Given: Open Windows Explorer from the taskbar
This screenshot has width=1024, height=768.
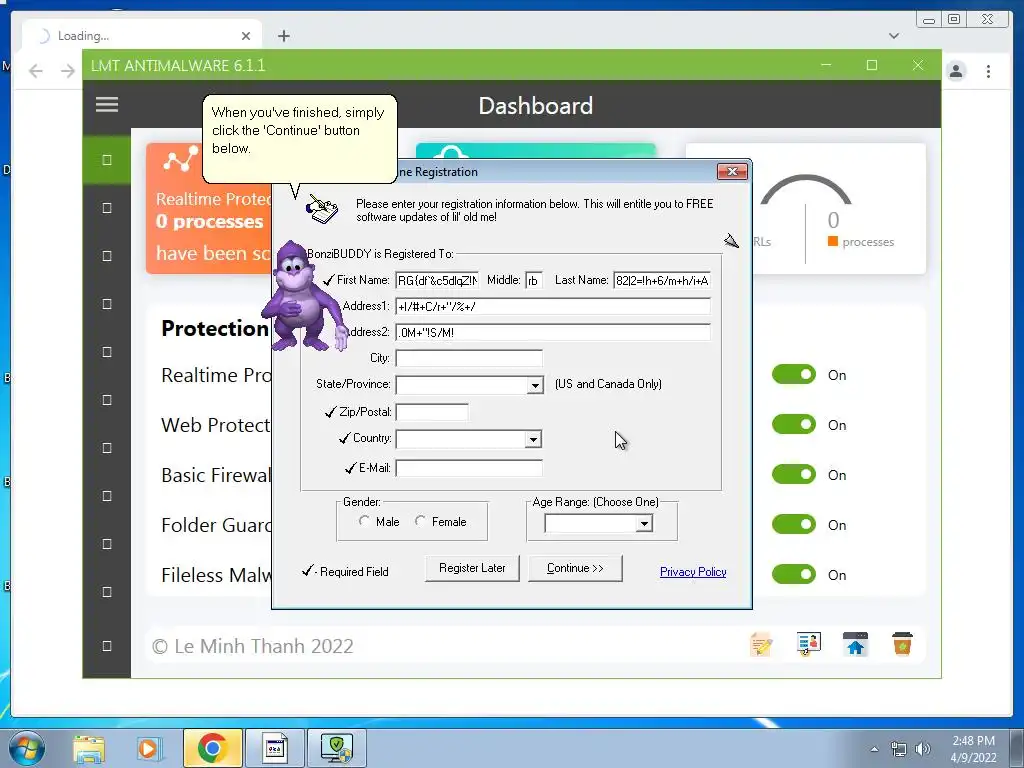Looking at the screenshot, I should pos(89,749).
